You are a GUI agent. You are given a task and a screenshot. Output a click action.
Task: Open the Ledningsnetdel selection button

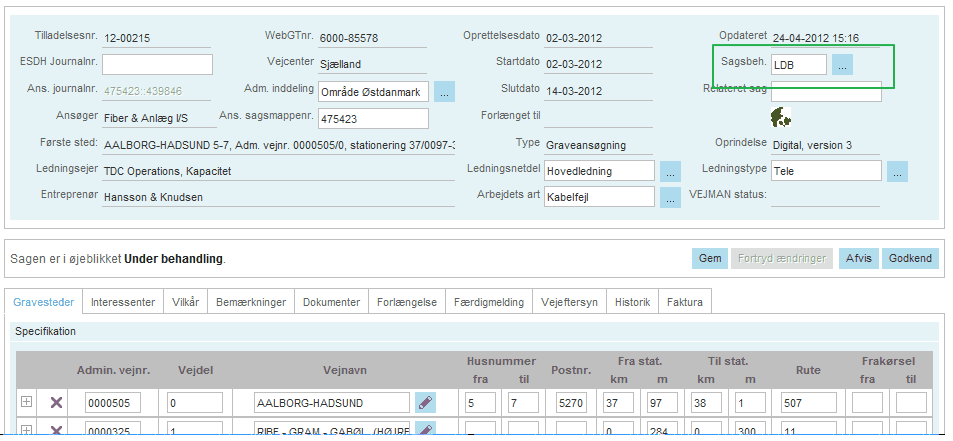[670, 171]
